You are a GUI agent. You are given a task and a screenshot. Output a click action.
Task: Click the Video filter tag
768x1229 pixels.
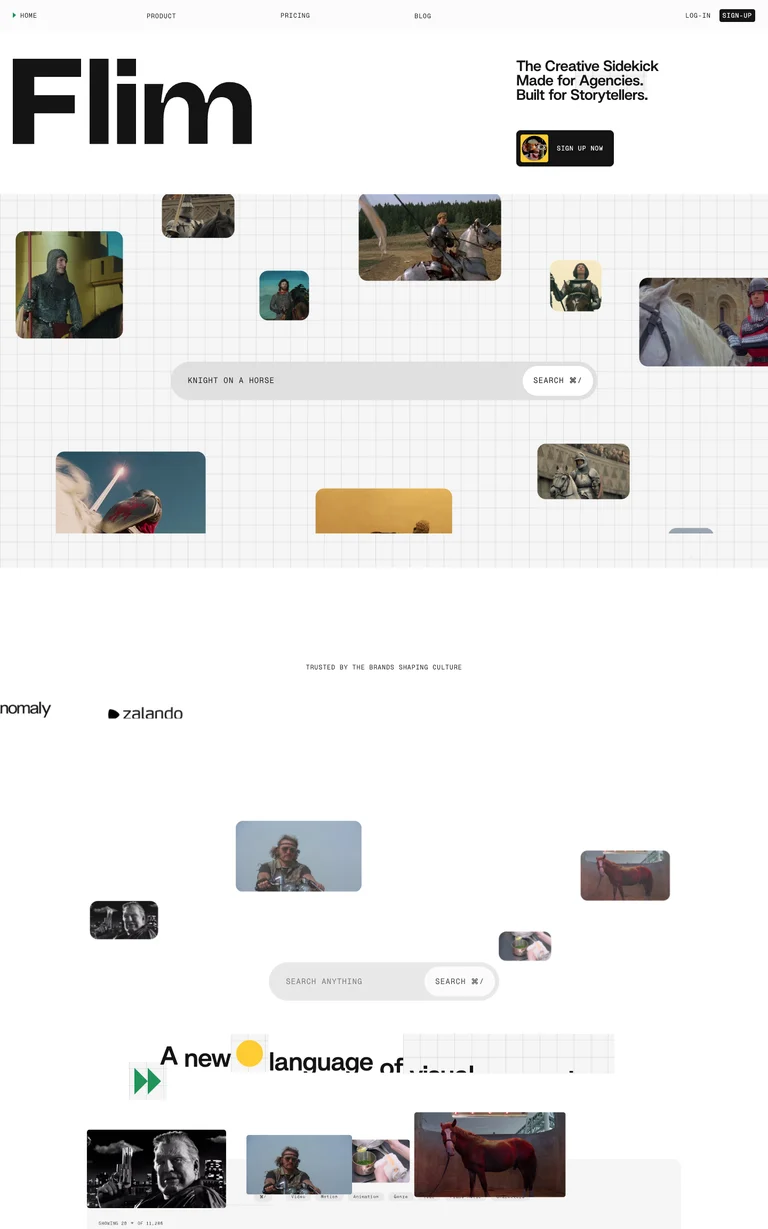pos(298,1197)
